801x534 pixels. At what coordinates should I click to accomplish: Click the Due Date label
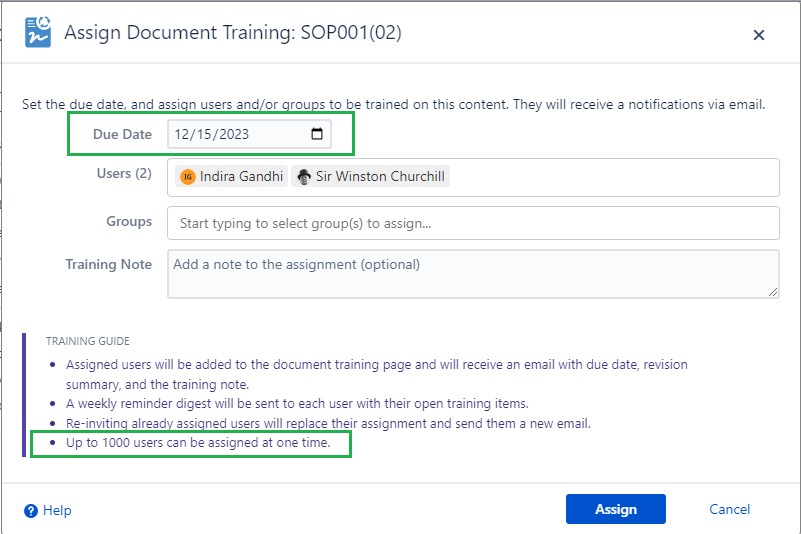tap(122, 134)
